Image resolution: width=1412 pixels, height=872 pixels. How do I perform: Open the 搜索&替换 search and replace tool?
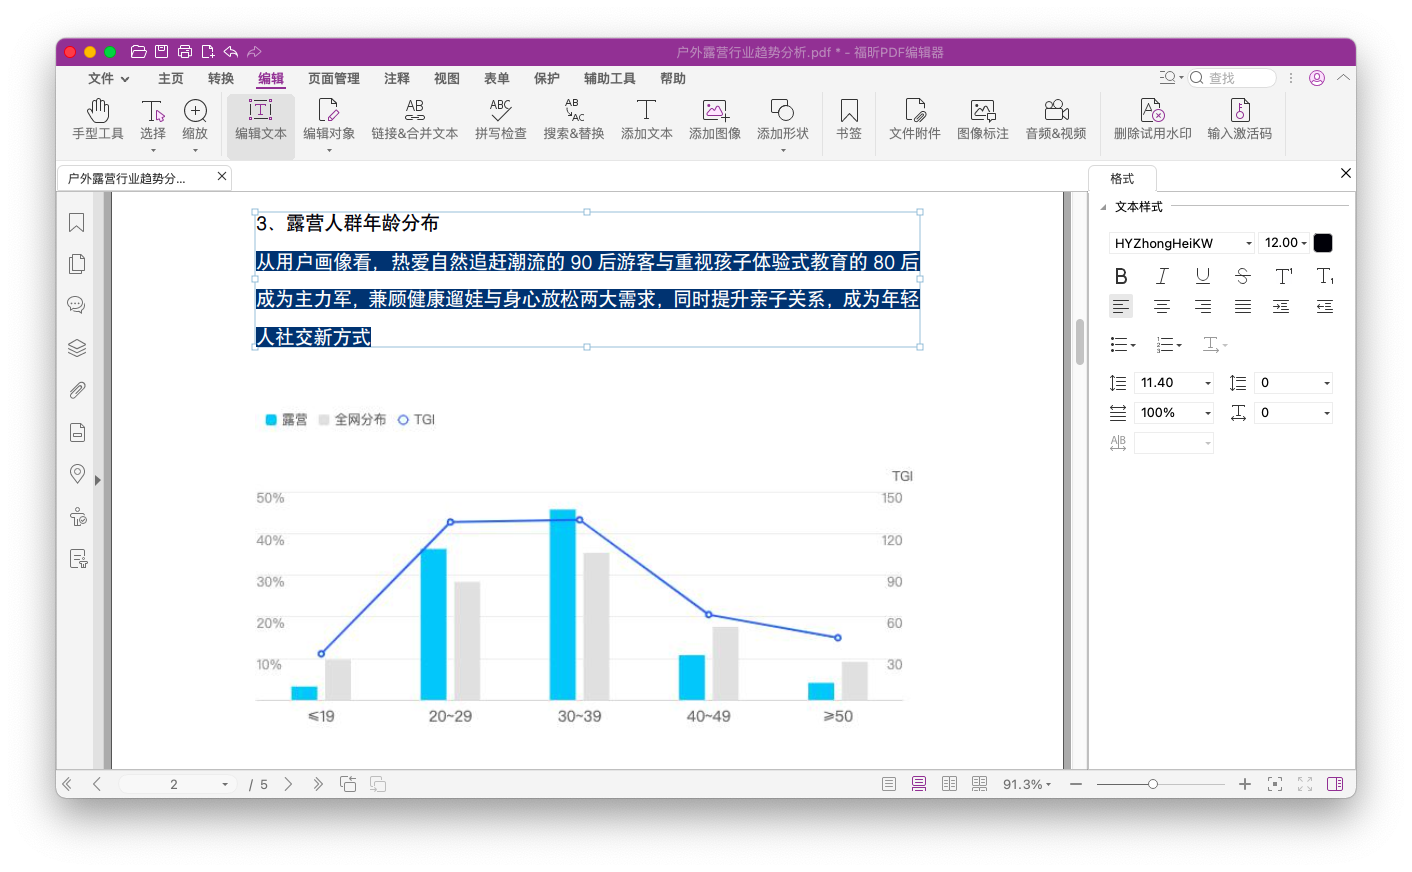click(573, 118)
